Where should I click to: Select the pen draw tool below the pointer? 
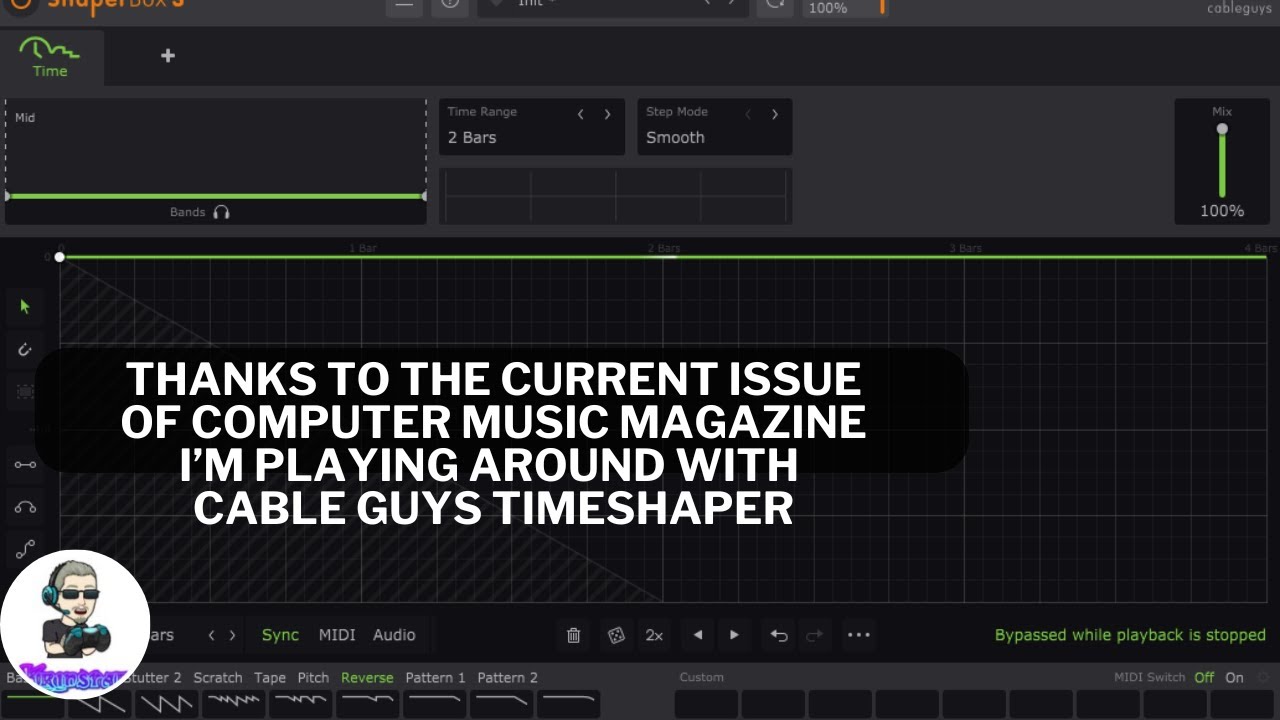point(26,350)
